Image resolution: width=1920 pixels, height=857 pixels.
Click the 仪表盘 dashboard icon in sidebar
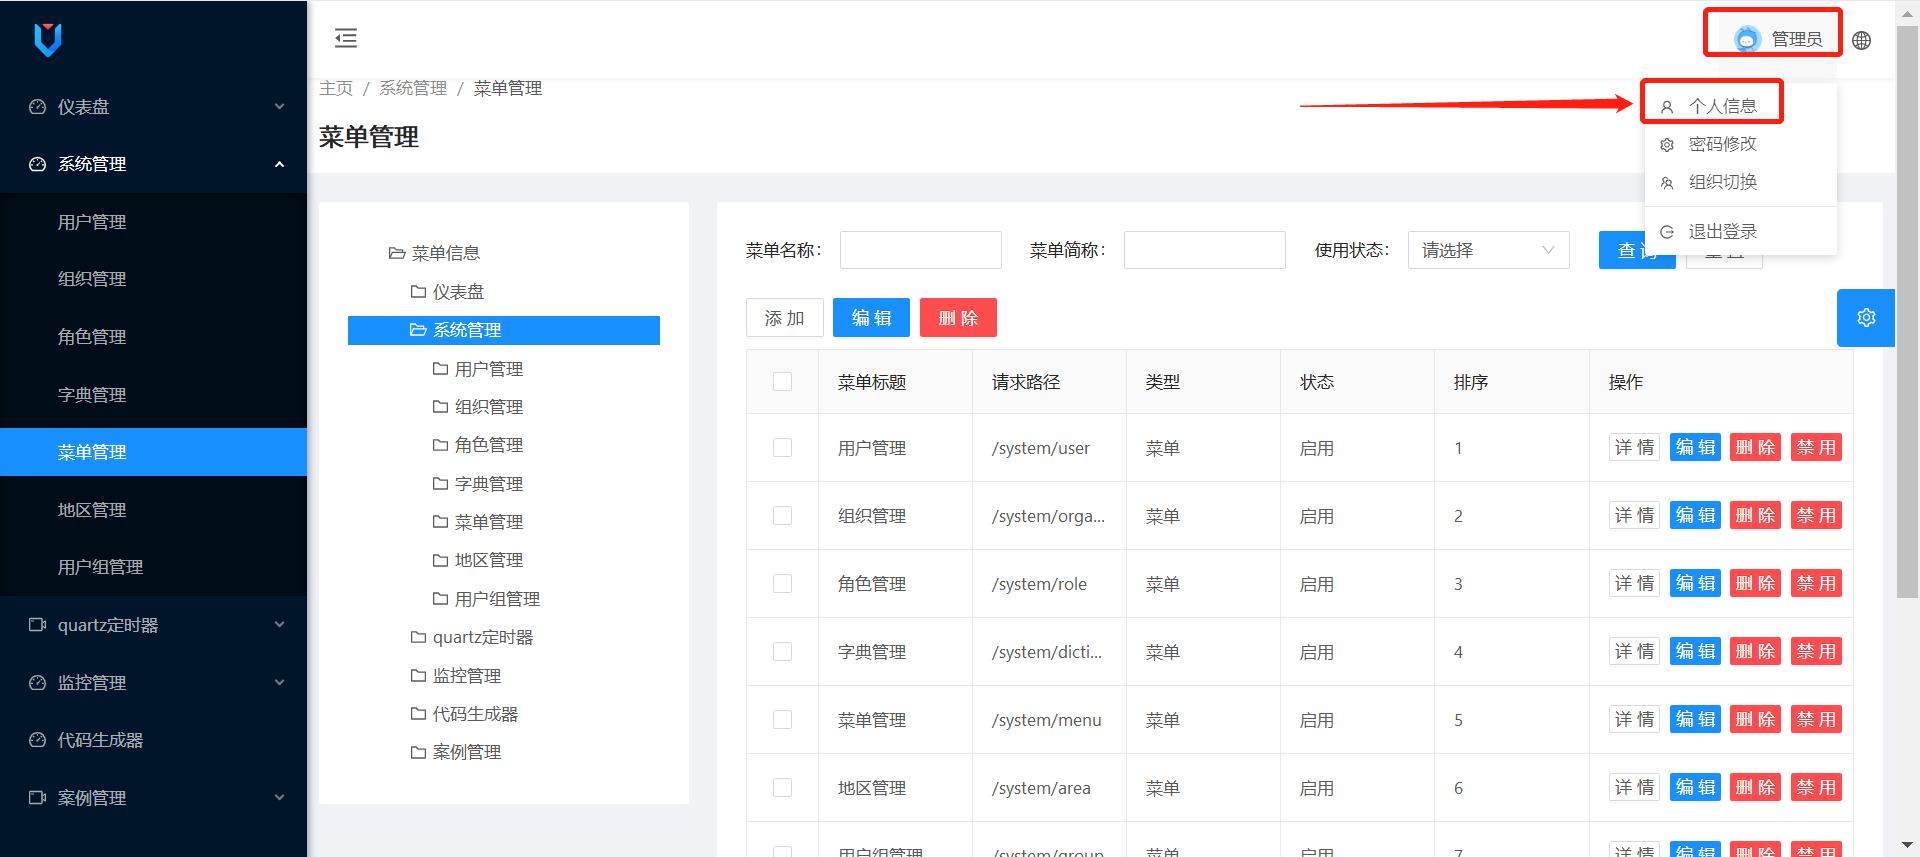[x=38, y=107]
